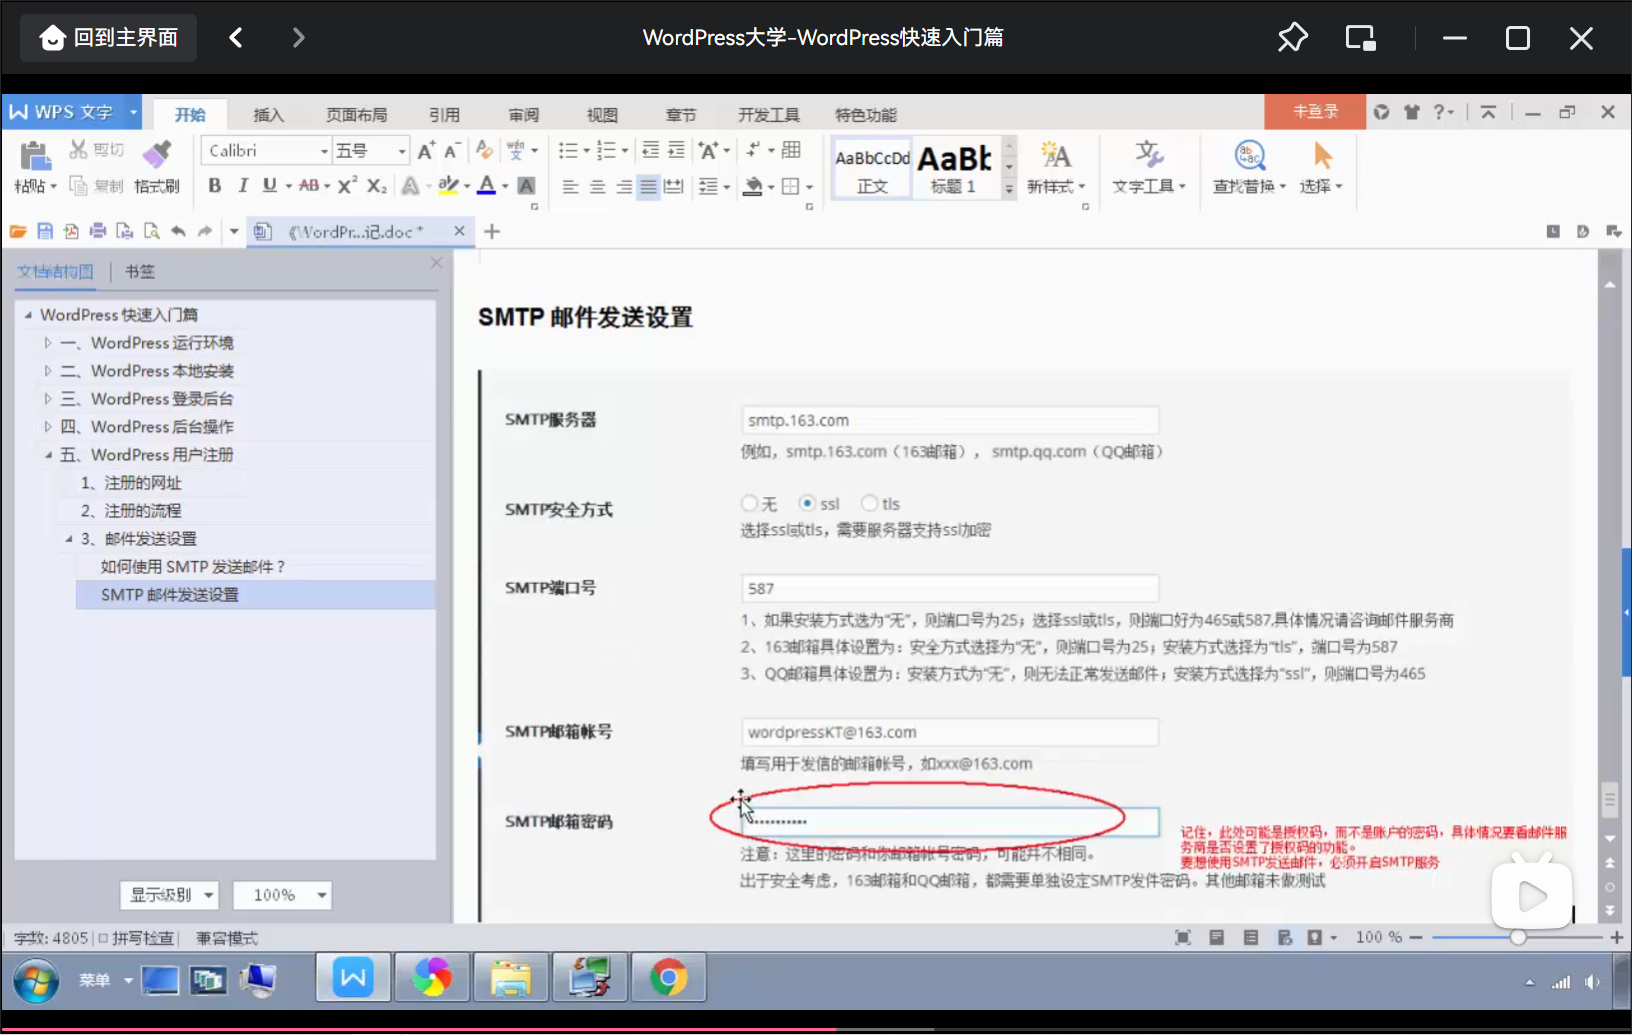Align text to the left
The image size is (1632, 1035).
point(570,186)
